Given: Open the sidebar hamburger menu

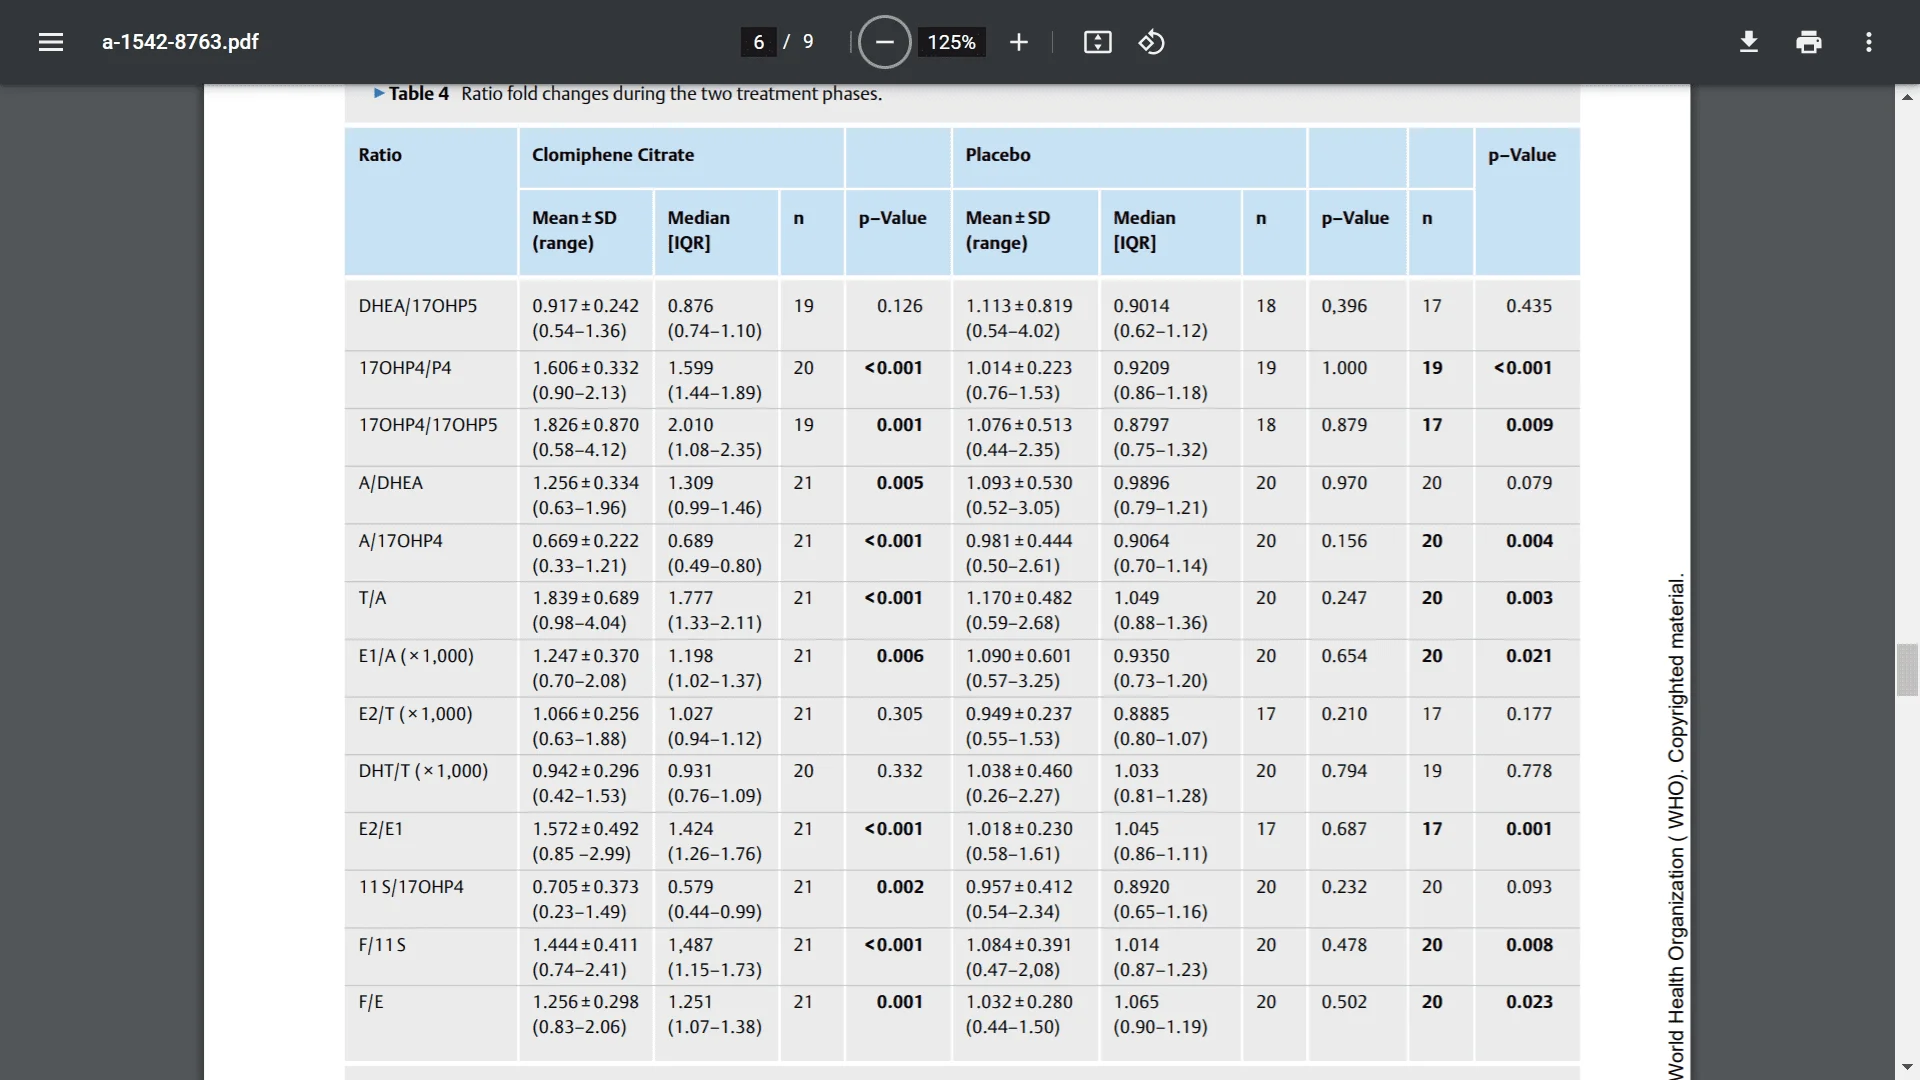Looking at the screenshot, I should click(51, 42).
